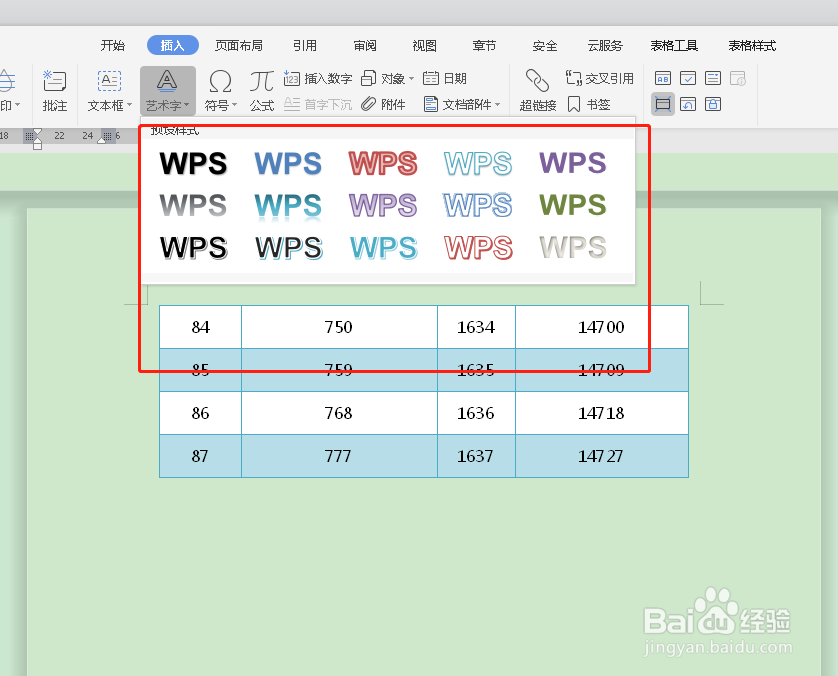Reset form fields with the undo-arrow icon
The width and height of the screenshot is (838, 676).
[688, 104]
